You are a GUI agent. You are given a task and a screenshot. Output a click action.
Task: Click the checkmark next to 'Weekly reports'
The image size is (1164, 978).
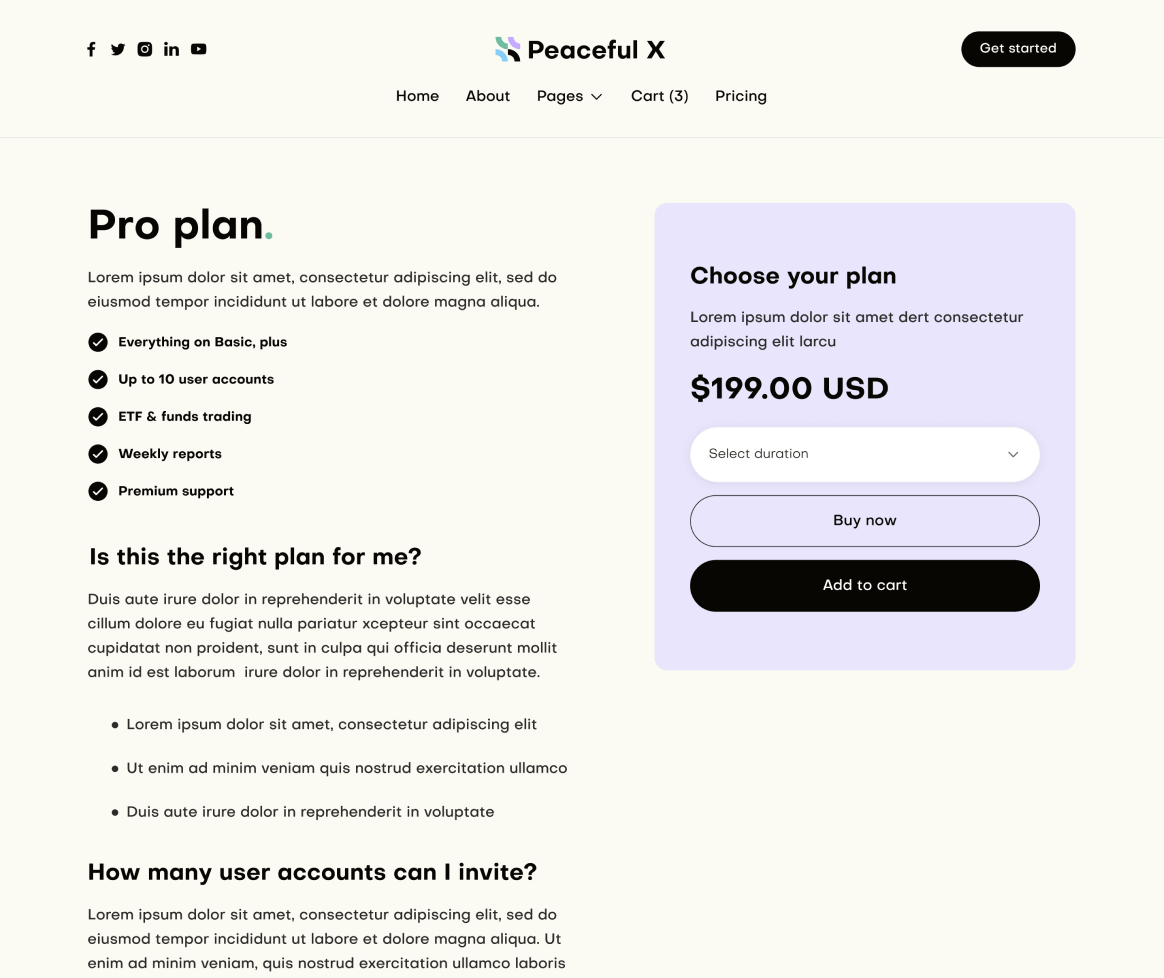coord(98,454)
